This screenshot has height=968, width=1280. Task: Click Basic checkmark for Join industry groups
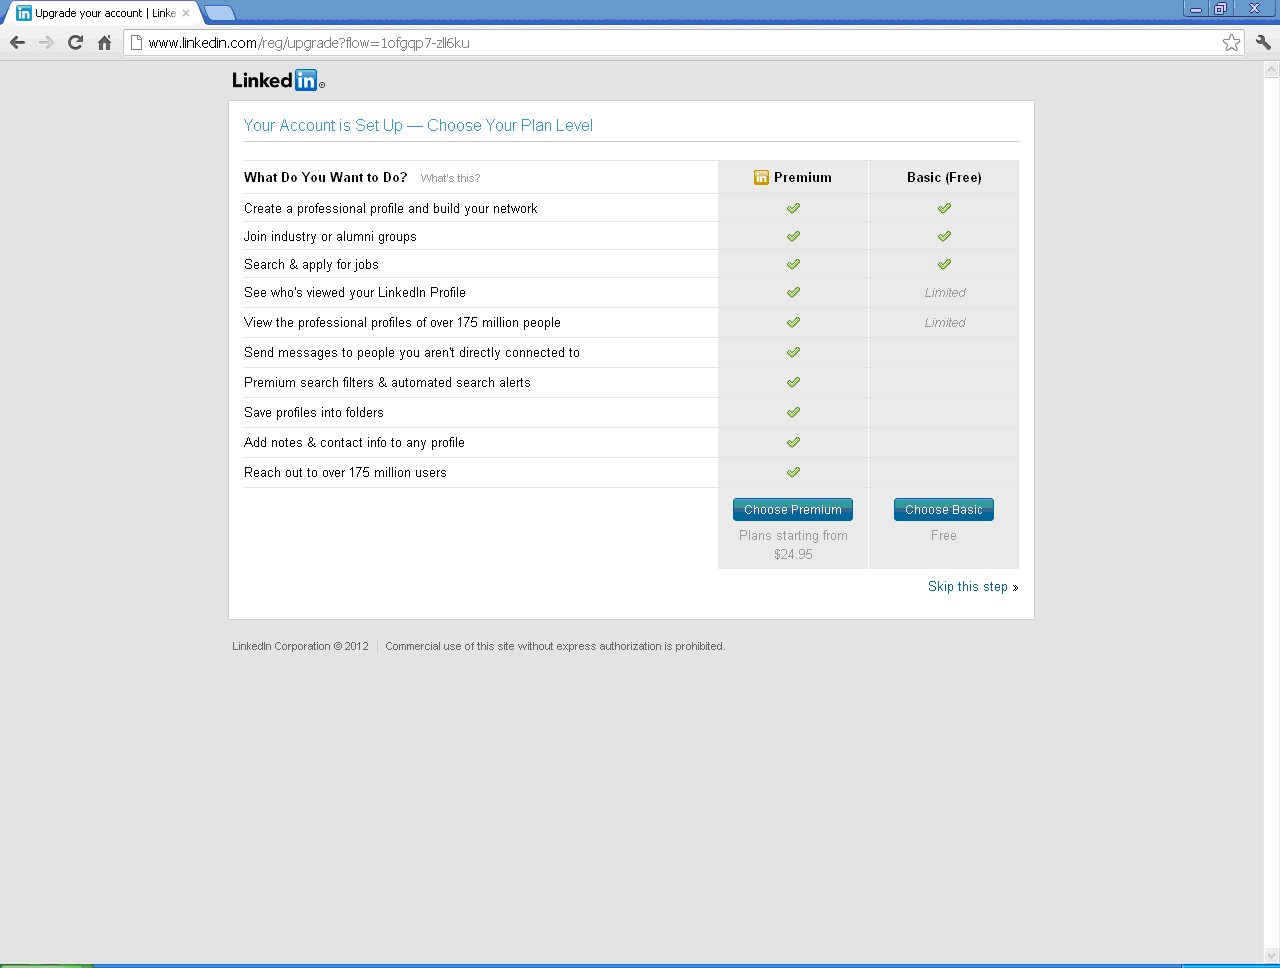pos(944,236)
